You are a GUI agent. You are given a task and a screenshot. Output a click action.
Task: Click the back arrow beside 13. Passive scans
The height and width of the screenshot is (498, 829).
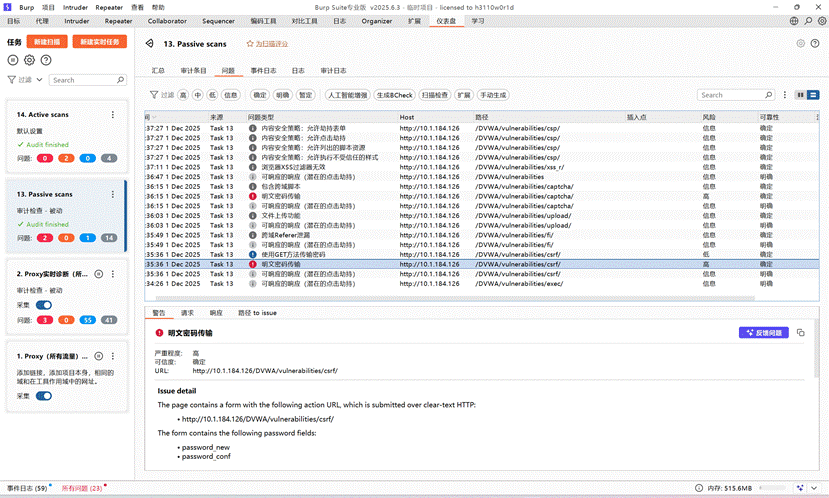150,43
